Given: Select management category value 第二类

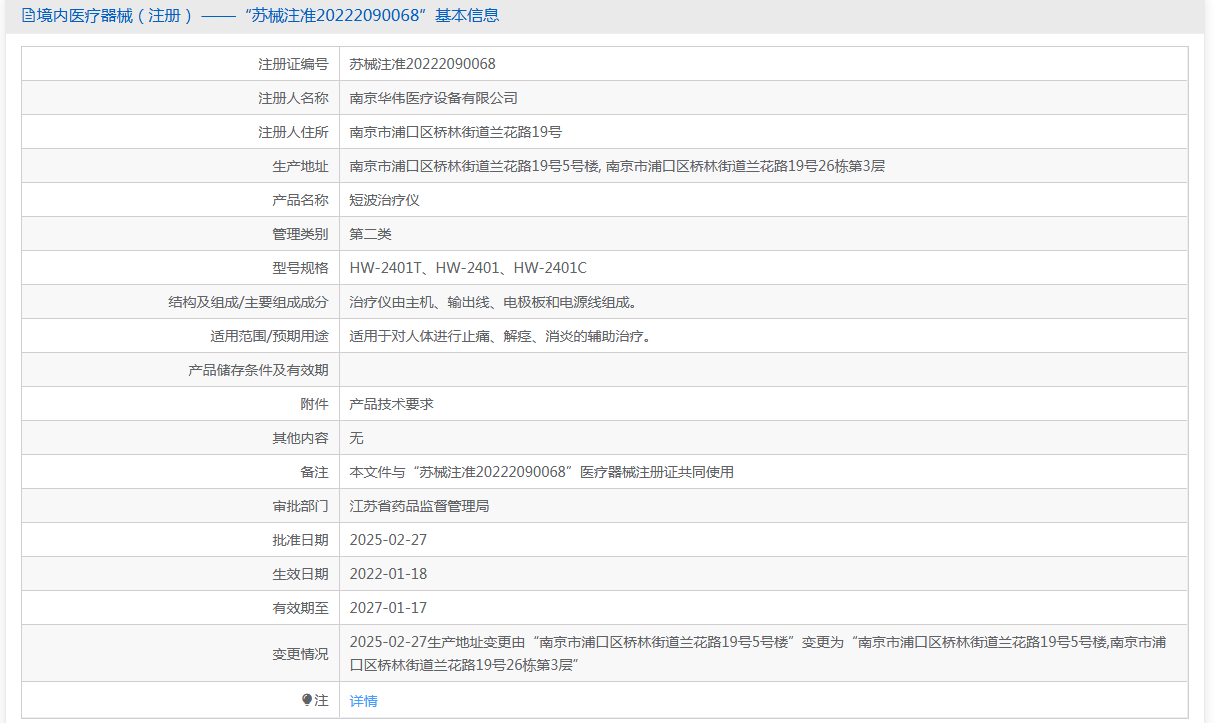Looking at the screenshot, I should (x=371, y=234).
